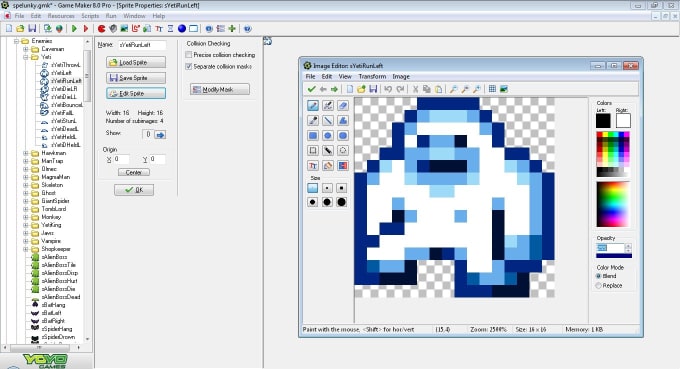Run game in debug mode red arrow
This screenshot has width=680, height=369.
[86, 29]
